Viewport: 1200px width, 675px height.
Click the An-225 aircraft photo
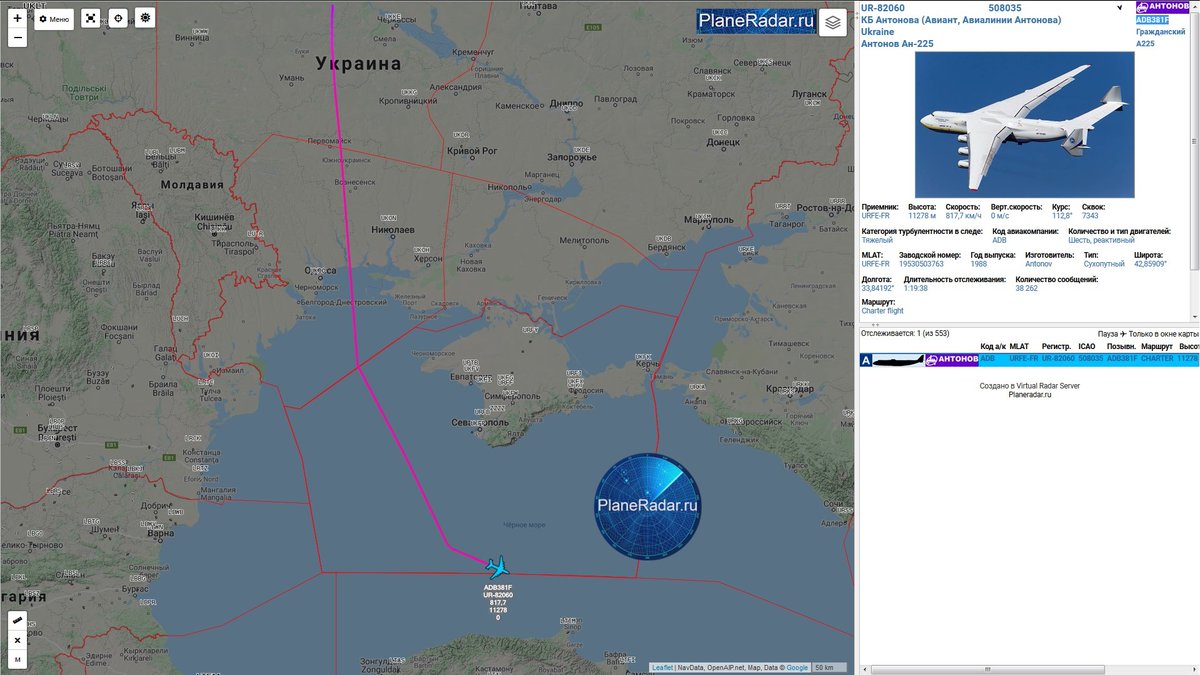pyautogui.click(x=1024, y=125)
